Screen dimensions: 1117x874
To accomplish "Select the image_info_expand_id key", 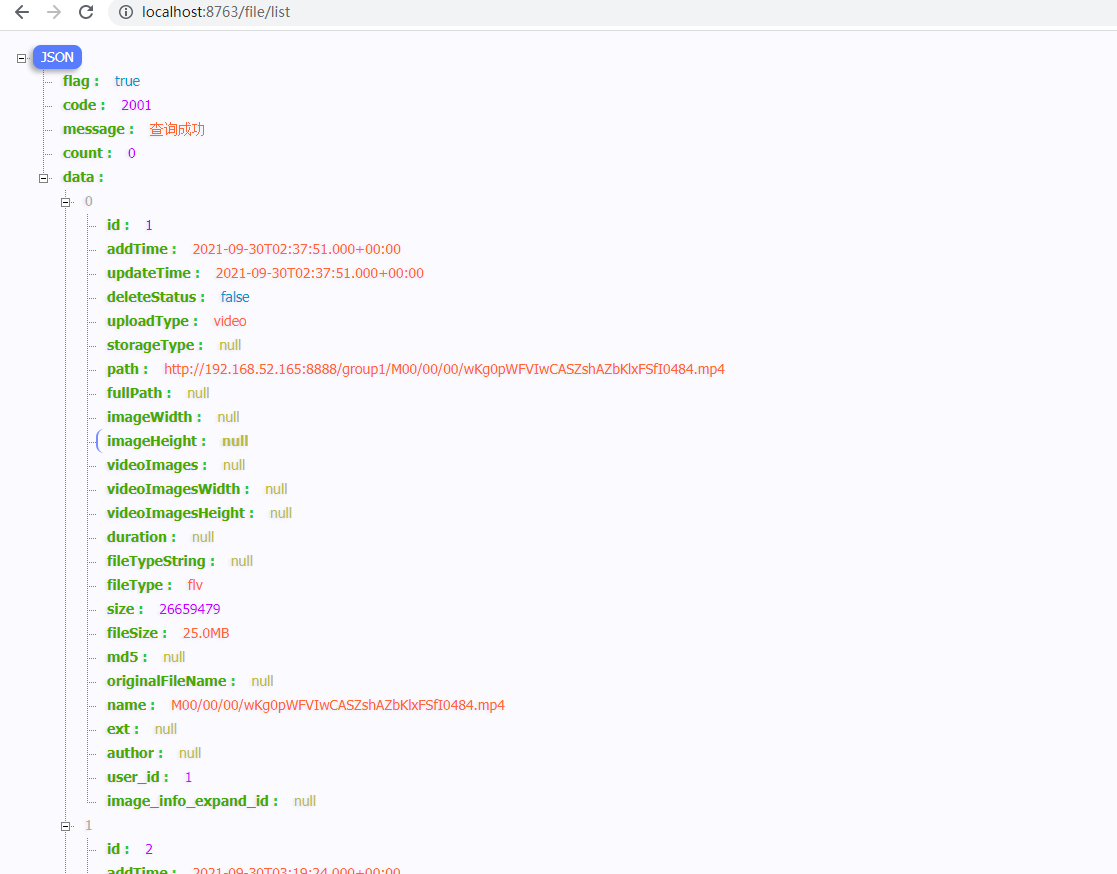I will coord(190,801).
